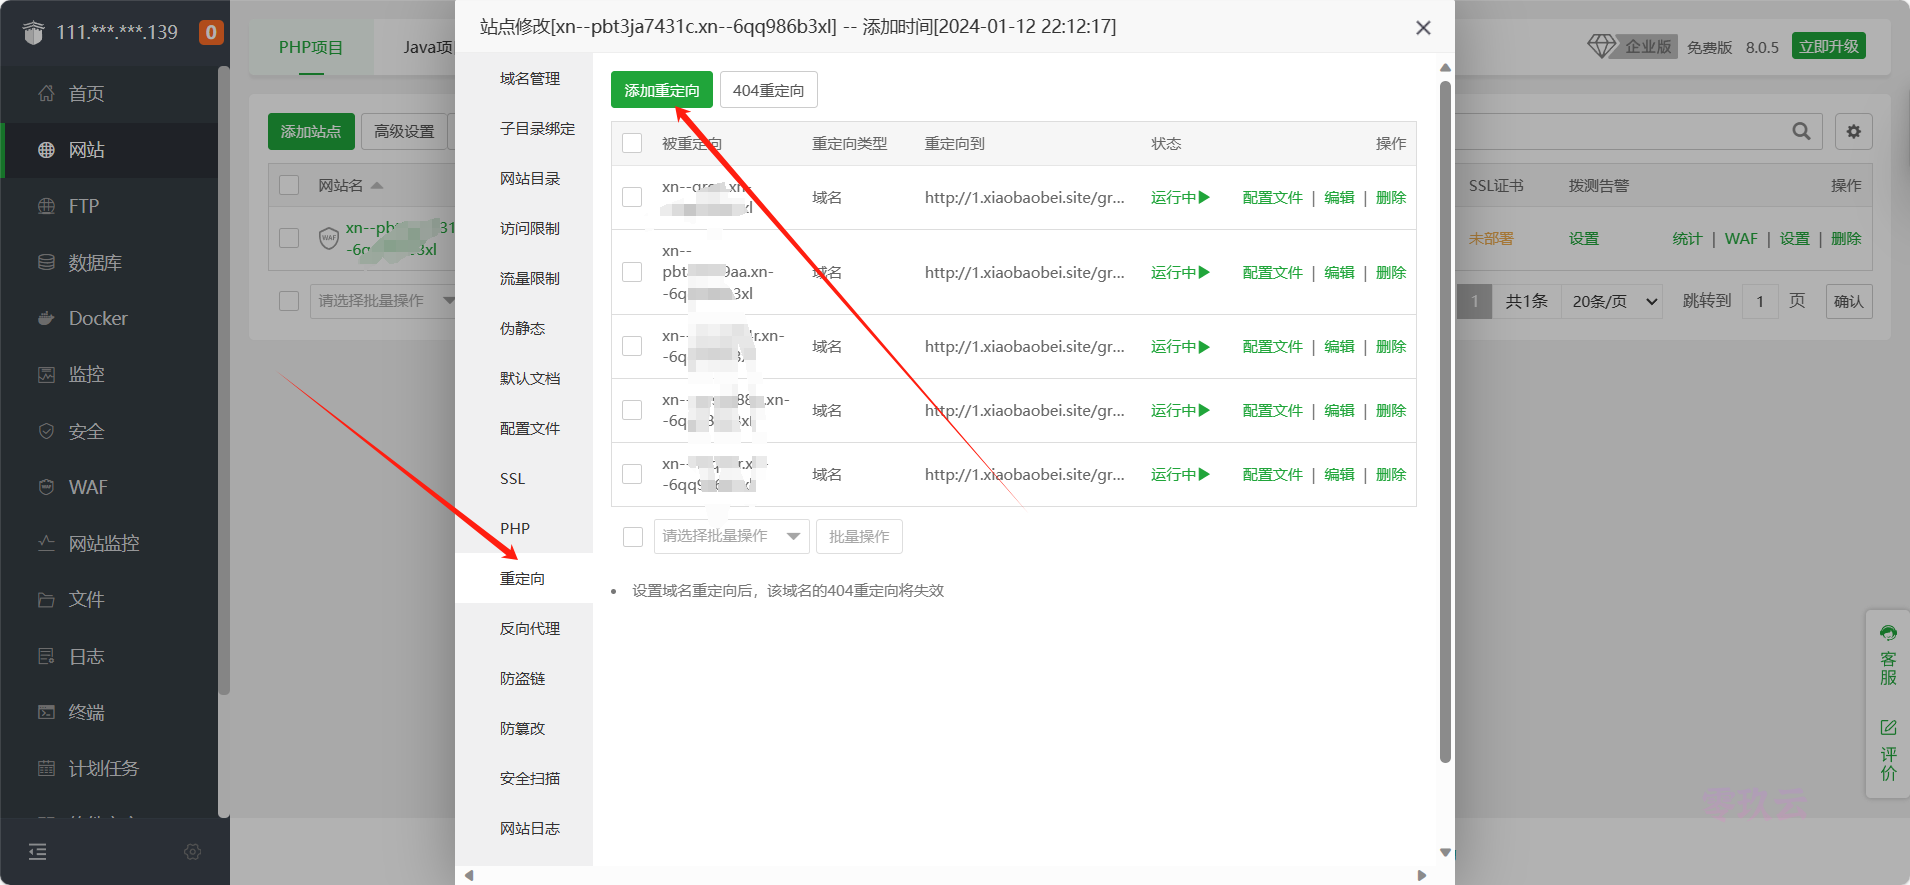Viewport: 1910px width, 885px height.
Task: Check the fourth redirect row checkbox
Action: pyautogui.click(x=632, y=410)
